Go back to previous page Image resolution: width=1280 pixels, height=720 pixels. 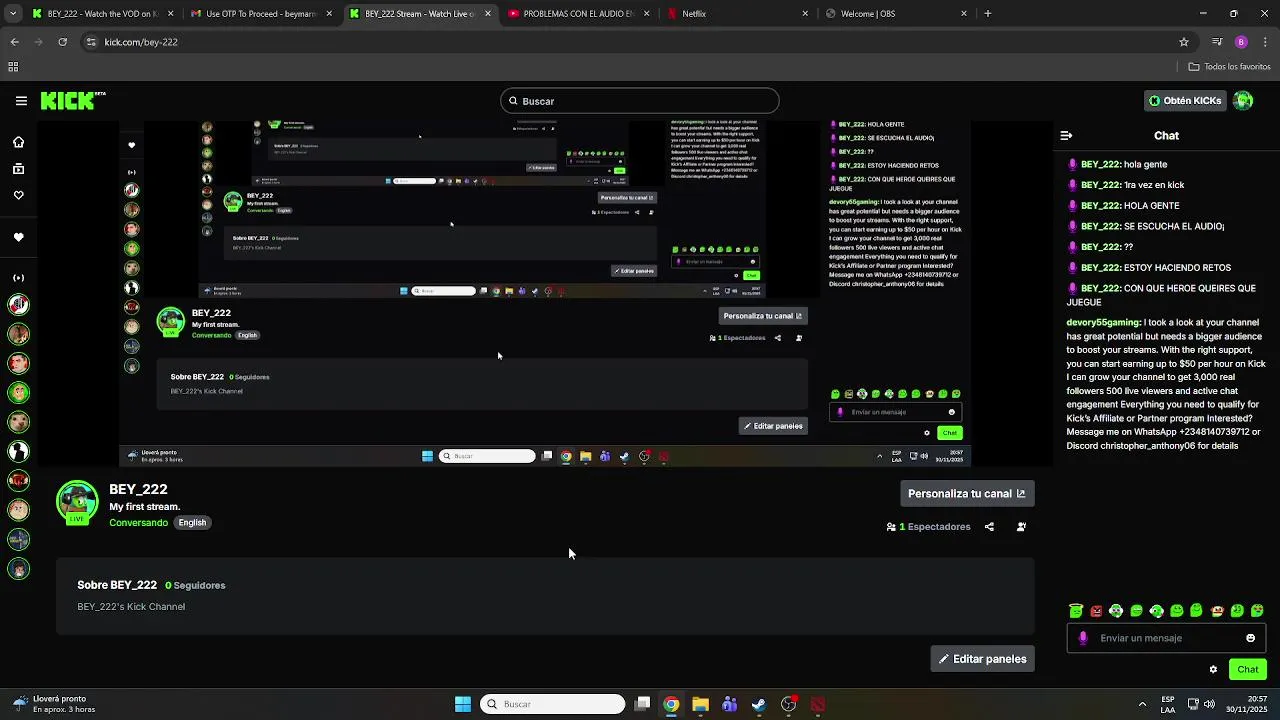(x=14, y=42)
